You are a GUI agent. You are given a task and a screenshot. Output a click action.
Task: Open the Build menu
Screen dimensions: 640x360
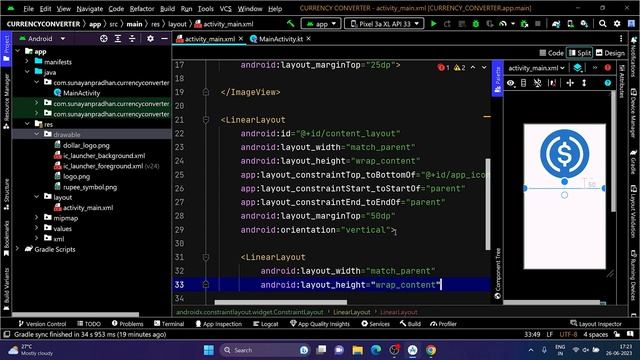167,9
